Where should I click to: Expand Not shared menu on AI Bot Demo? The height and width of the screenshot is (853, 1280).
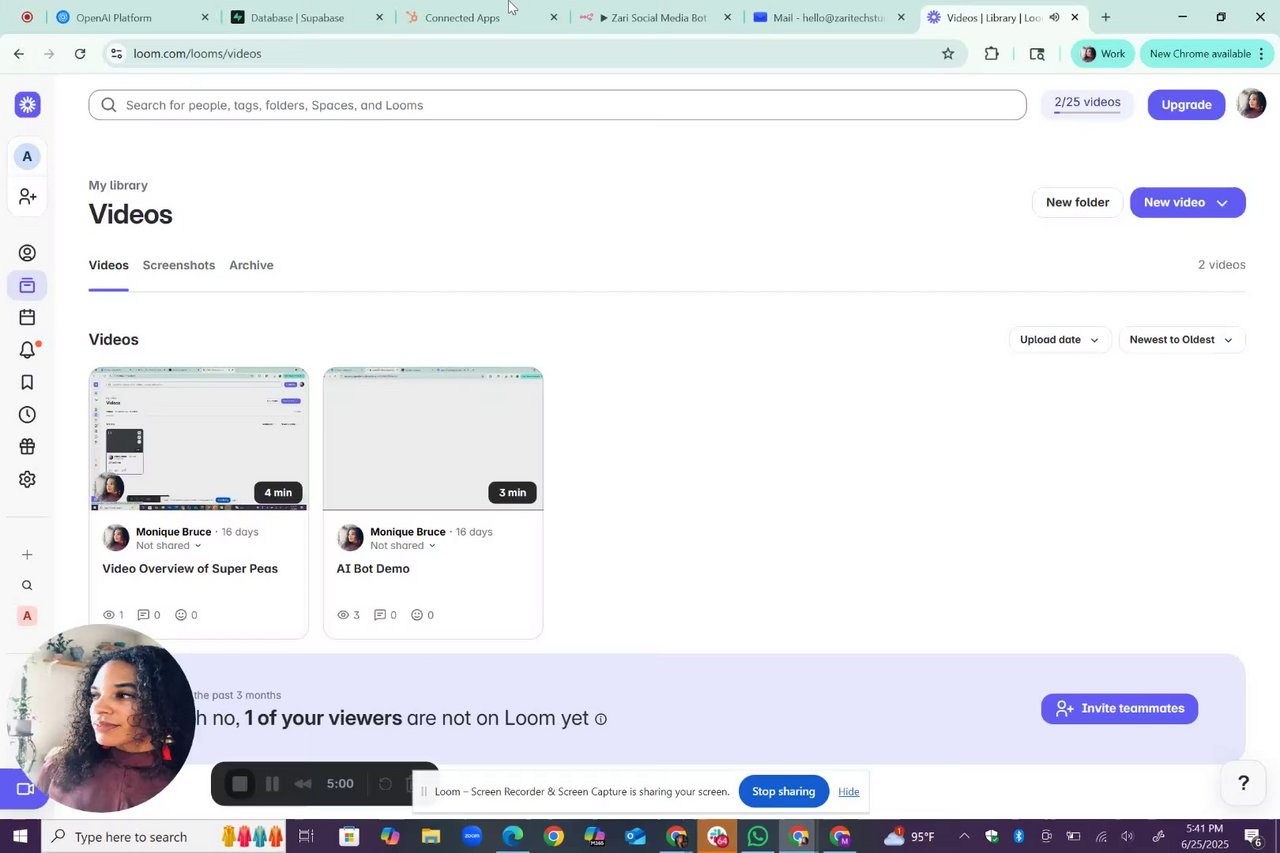(403, 546)
